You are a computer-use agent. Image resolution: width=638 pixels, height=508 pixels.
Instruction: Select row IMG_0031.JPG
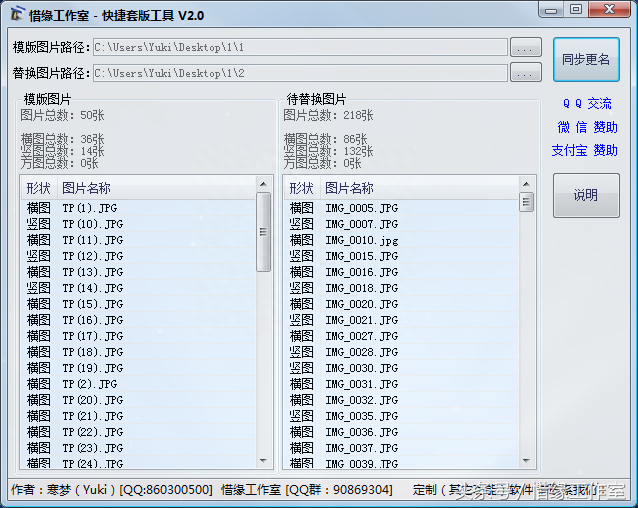tap(401, 384)
